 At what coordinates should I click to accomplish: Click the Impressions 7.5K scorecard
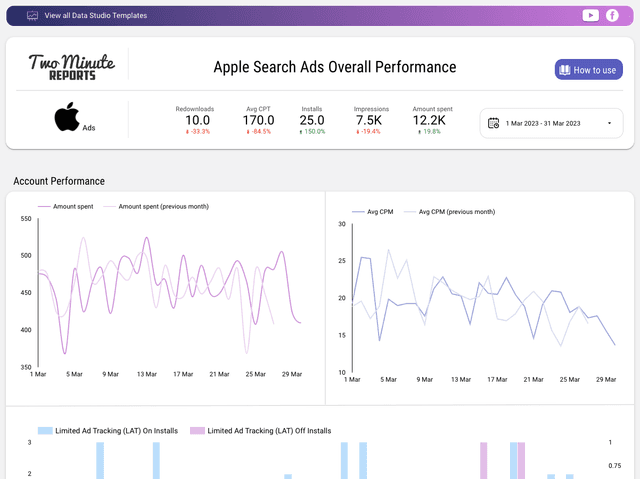(x=371, y=120)
